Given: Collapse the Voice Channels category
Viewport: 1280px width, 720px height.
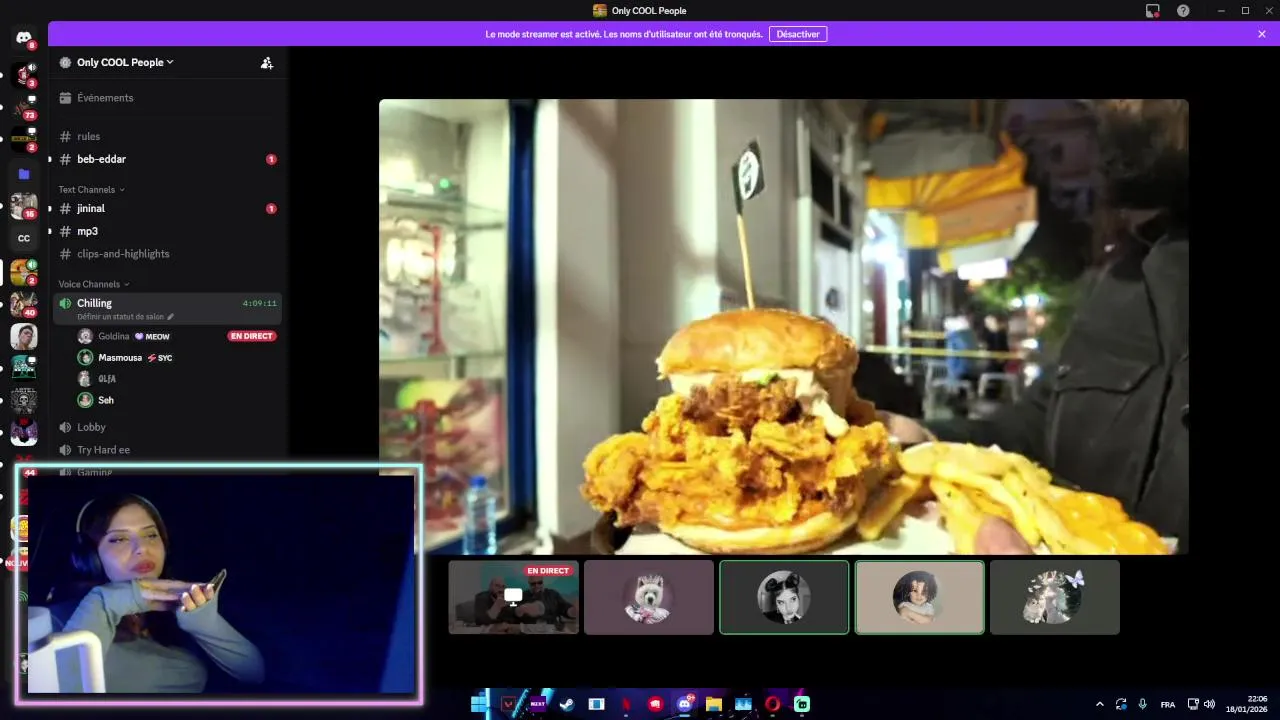Looking at the screenshot, I should pos(93,284).
